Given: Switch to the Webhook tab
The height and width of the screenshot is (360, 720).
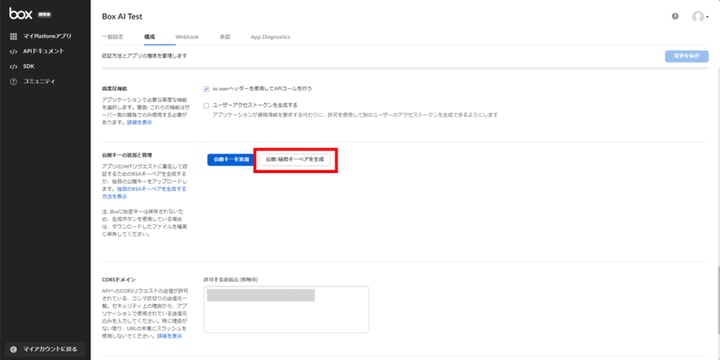Looking at the screenshot, I should point(187,37).
